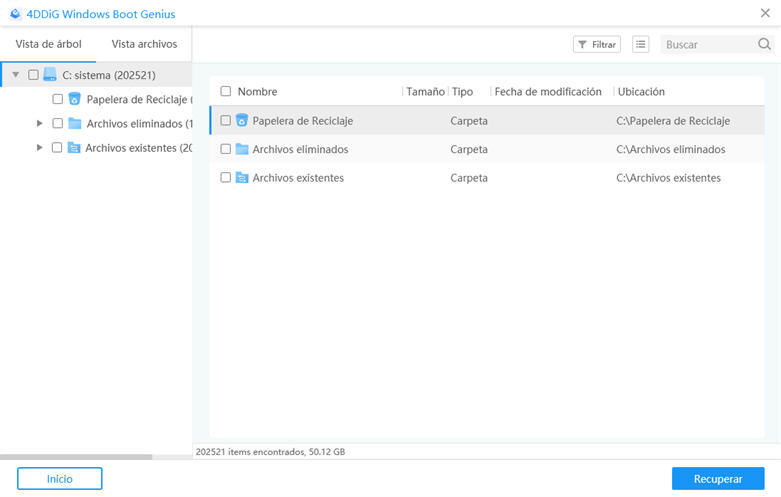Open the Filtrar filter button
781x497 pixels.
(x=597, y=44)
